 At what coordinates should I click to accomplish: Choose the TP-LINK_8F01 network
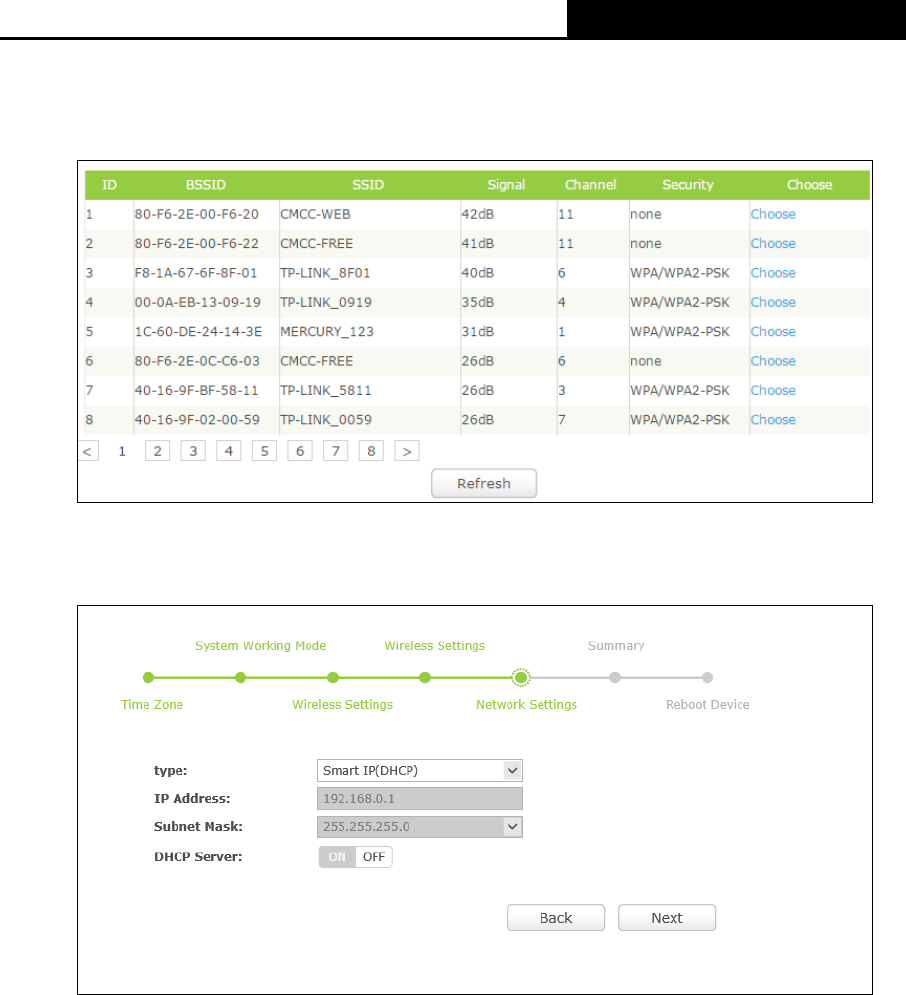pos(773,273)
